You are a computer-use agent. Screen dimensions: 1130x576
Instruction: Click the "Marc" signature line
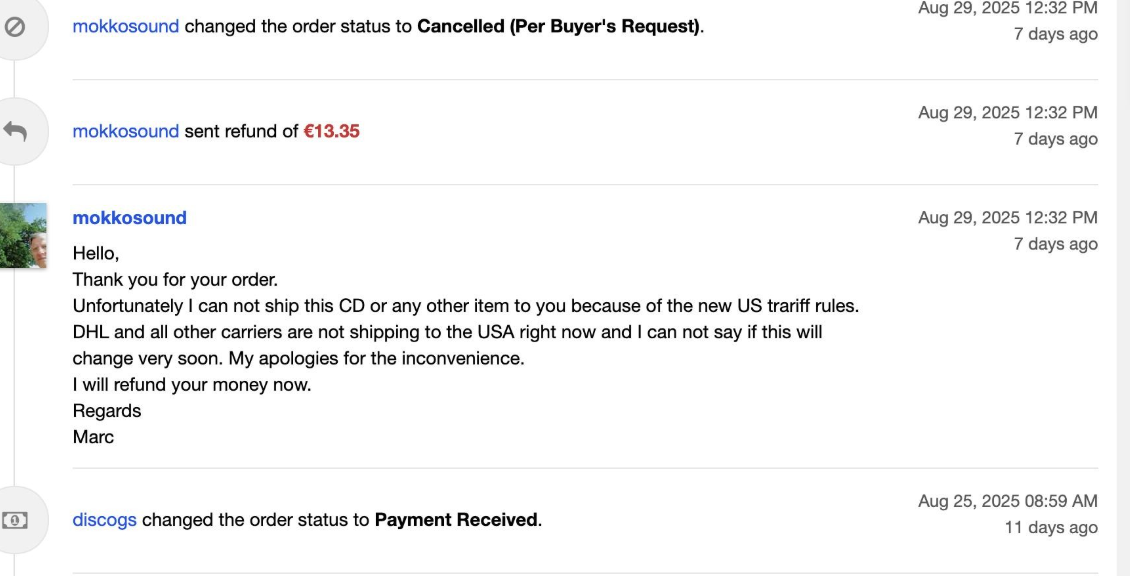pos(94,437)
